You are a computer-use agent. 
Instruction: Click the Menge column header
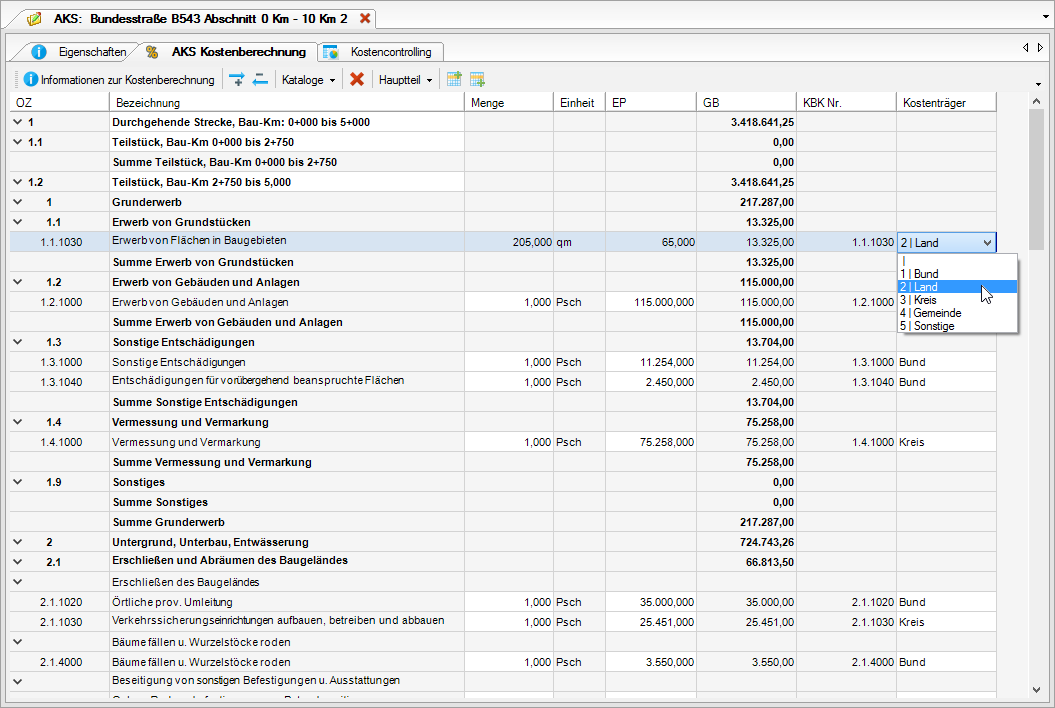pyautogui.click(x=509, y=103)
